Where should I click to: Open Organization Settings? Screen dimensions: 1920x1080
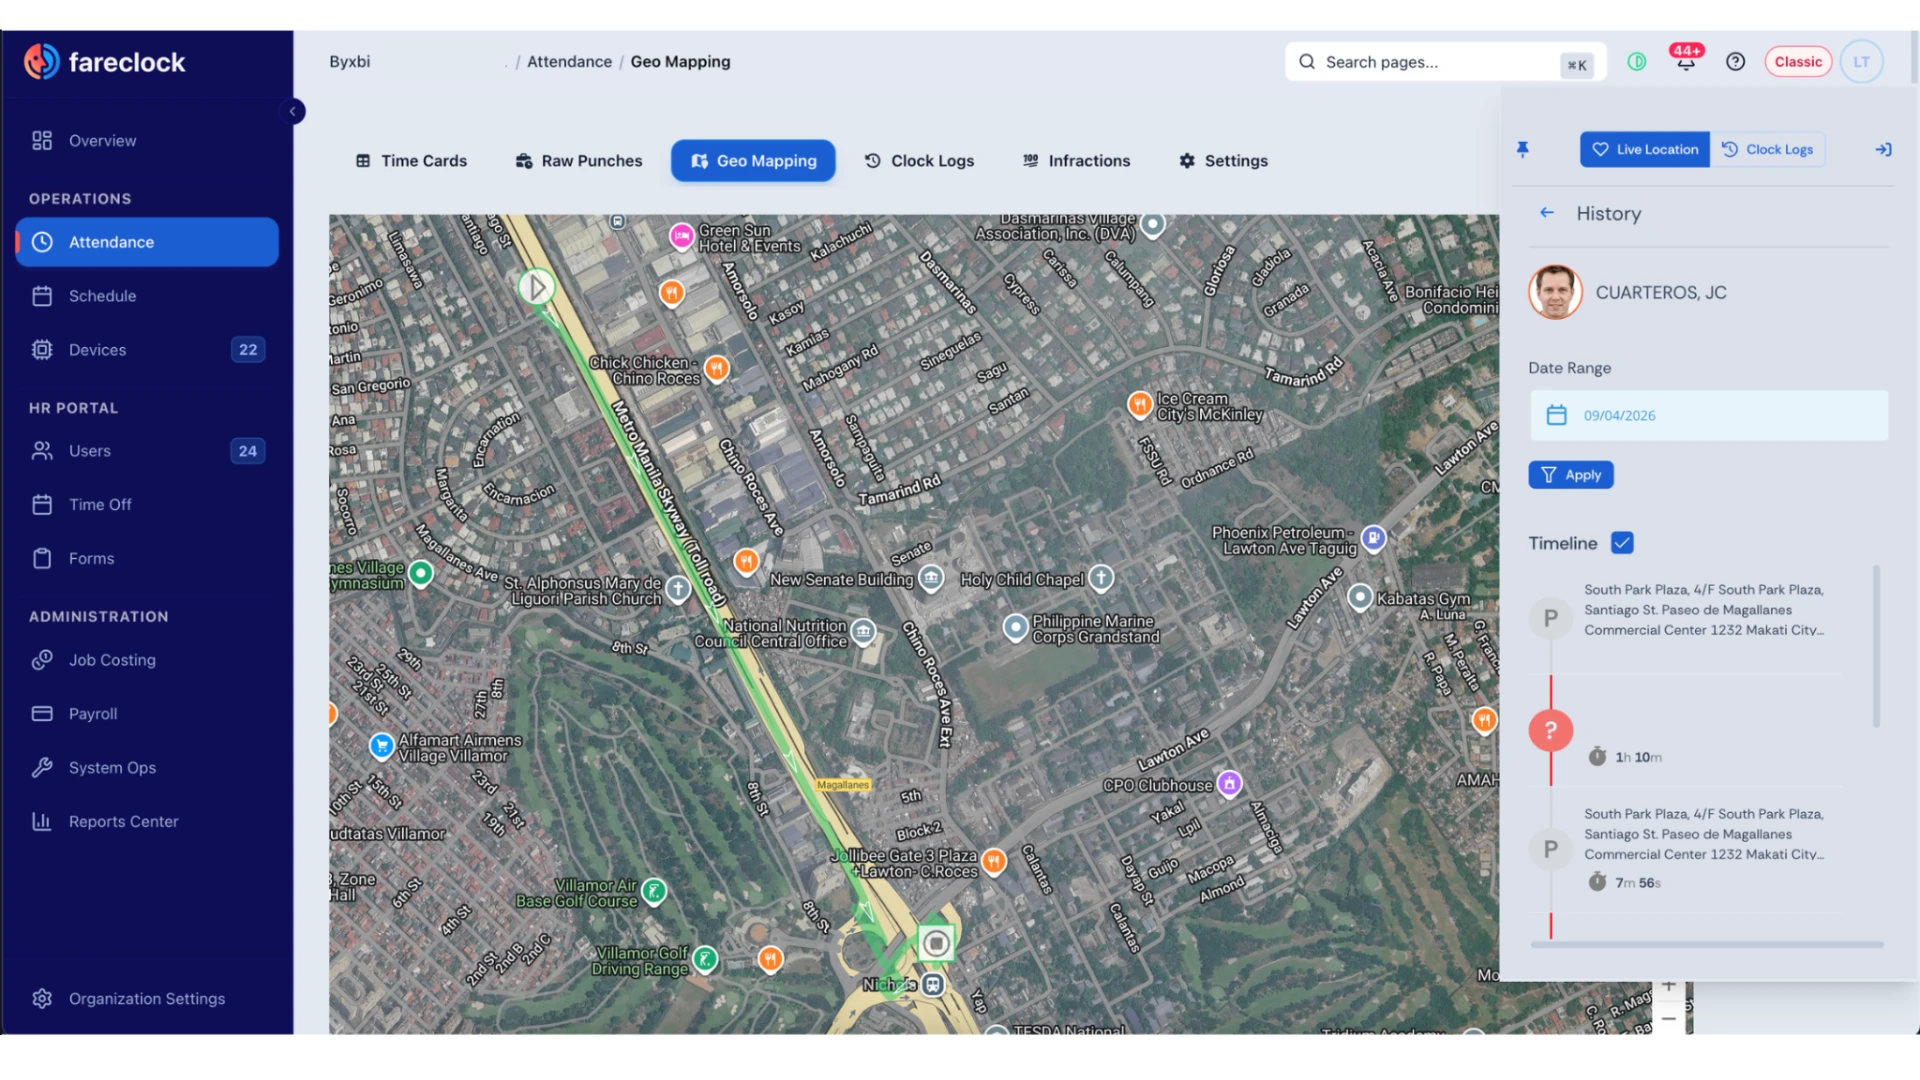(x=146, y=999)
